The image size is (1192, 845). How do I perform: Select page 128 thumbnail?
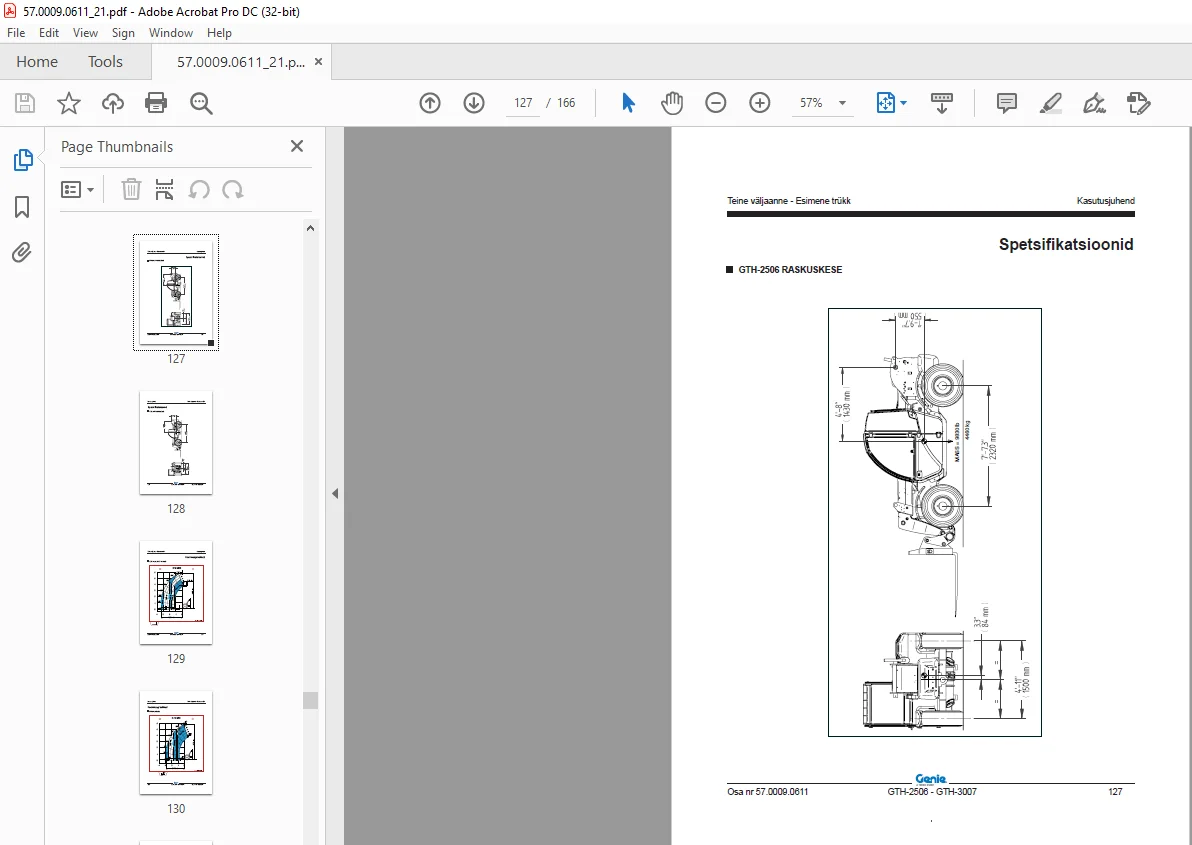tap(176, 442)
